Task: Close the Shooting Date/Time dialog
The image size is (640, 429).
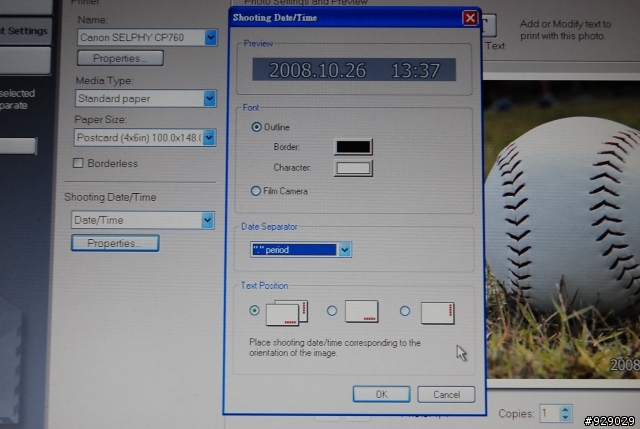Action: point(470,18)
